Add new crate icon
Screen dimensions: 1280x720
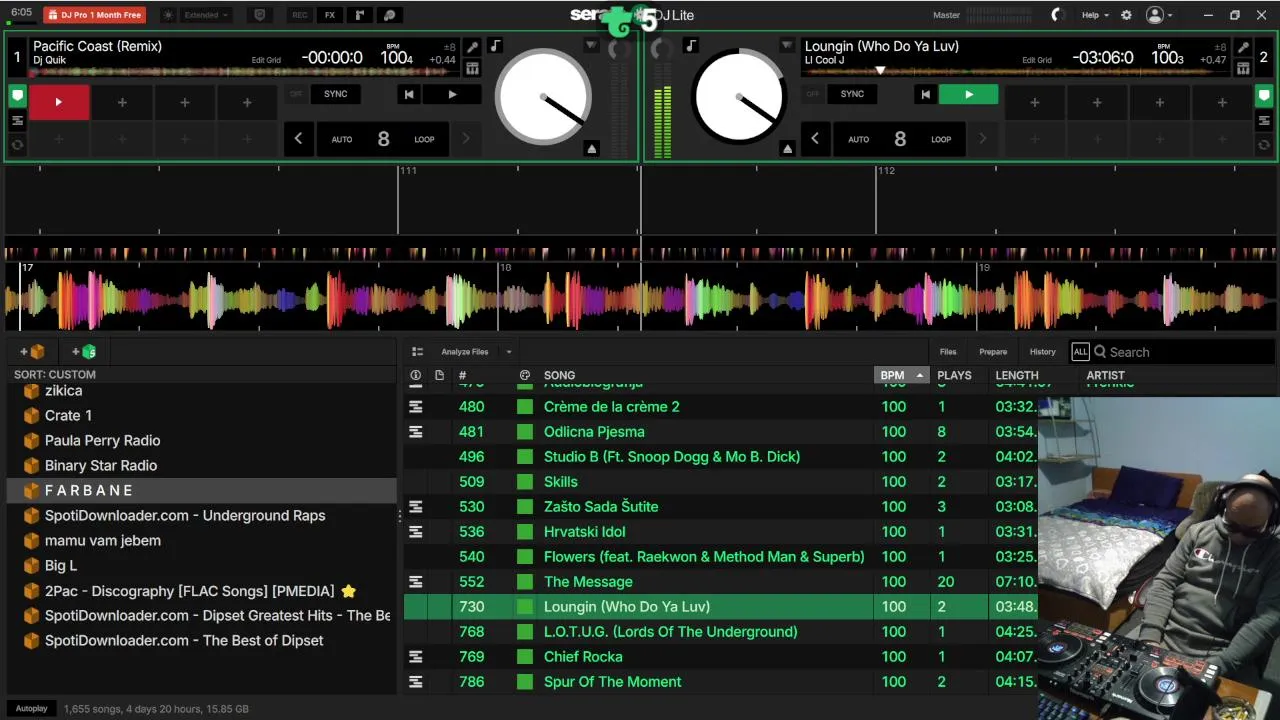[33, 351]
